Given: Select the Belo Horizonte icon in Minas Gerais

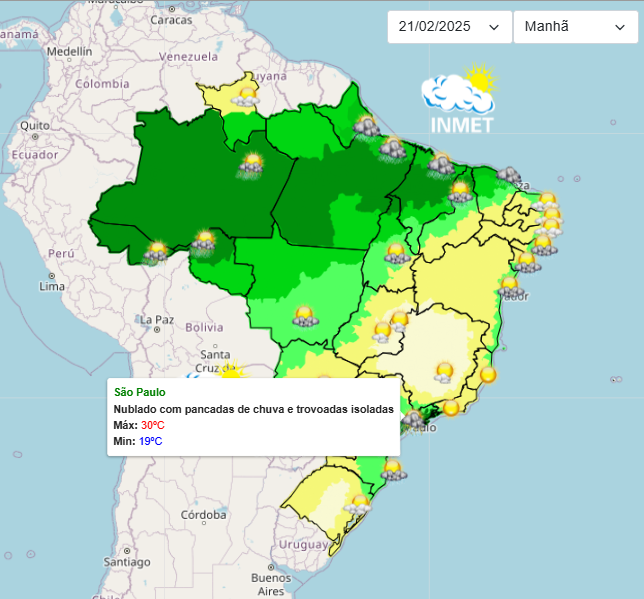Looking at the screenshot, I should pos(444,373).
